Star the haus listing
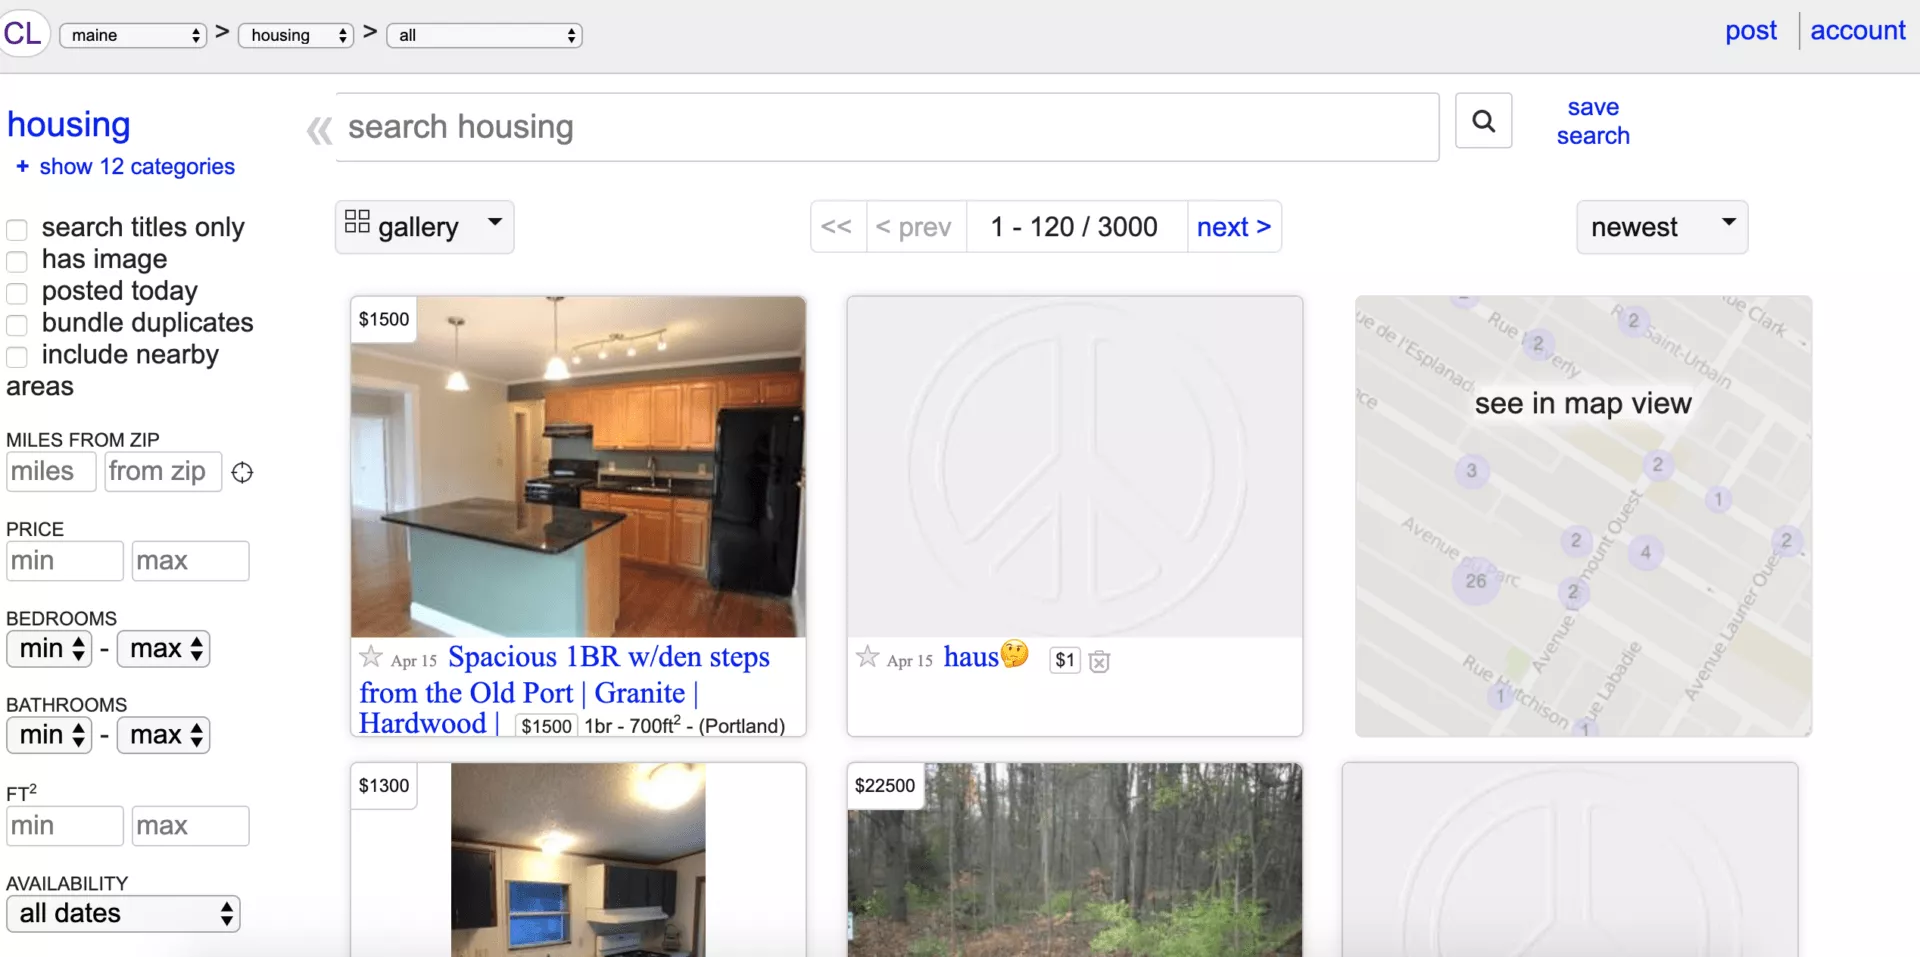The height and width of the screenshot is (957, 1920). click(x=867, y=657)
